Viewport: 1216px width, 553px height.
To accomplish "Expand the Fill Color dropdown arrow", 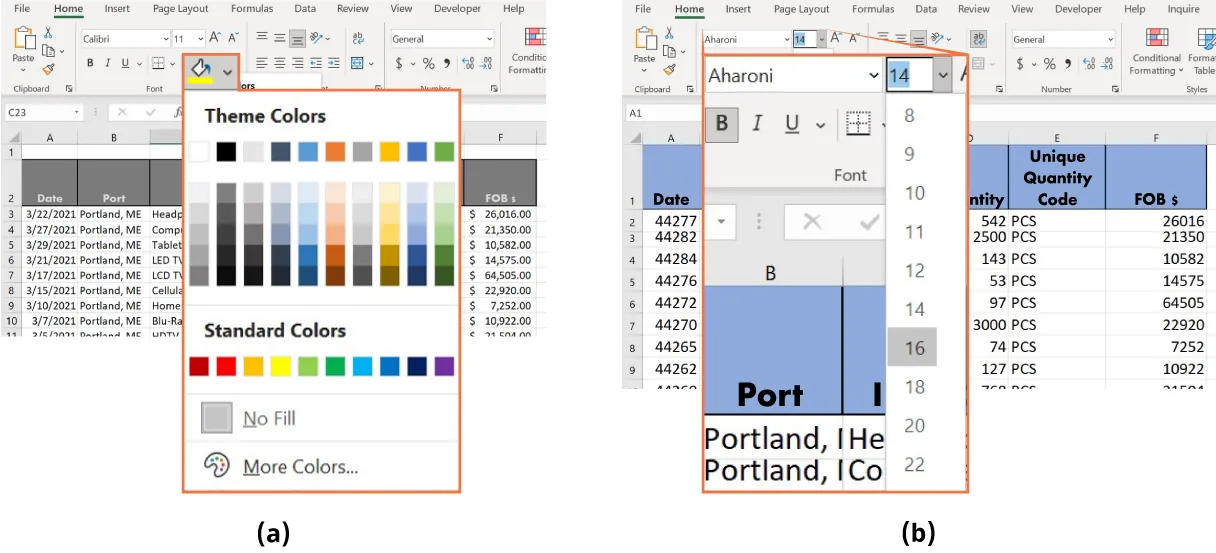I will tap(228, 71).
